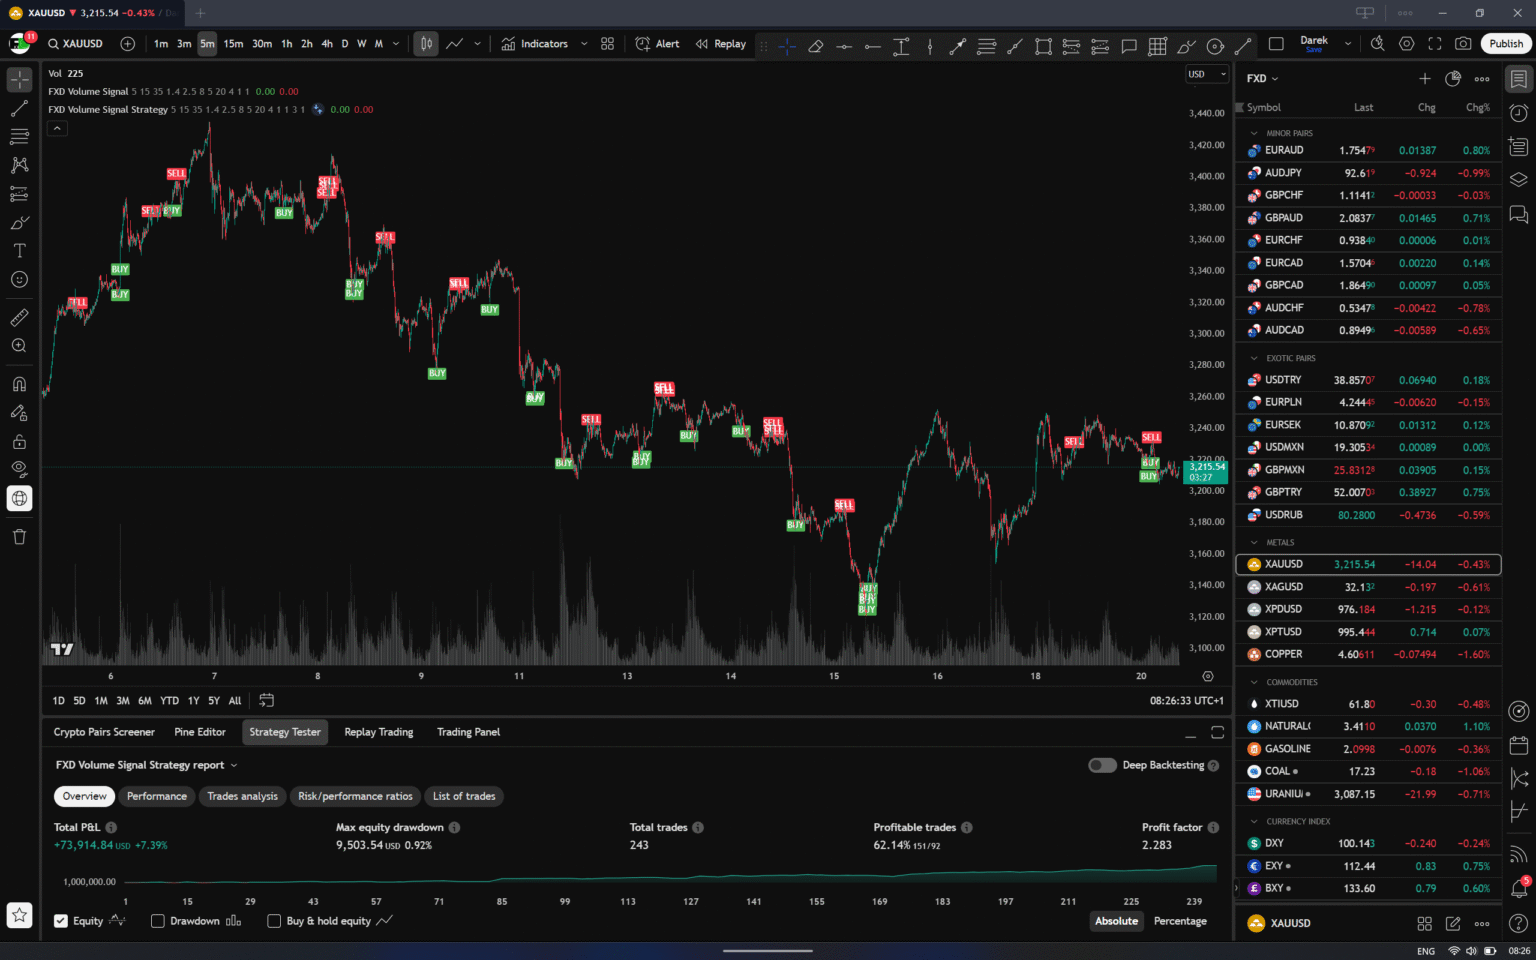Start bar Replay mode
The image size is (1536, 960).
tap(720, 44)
